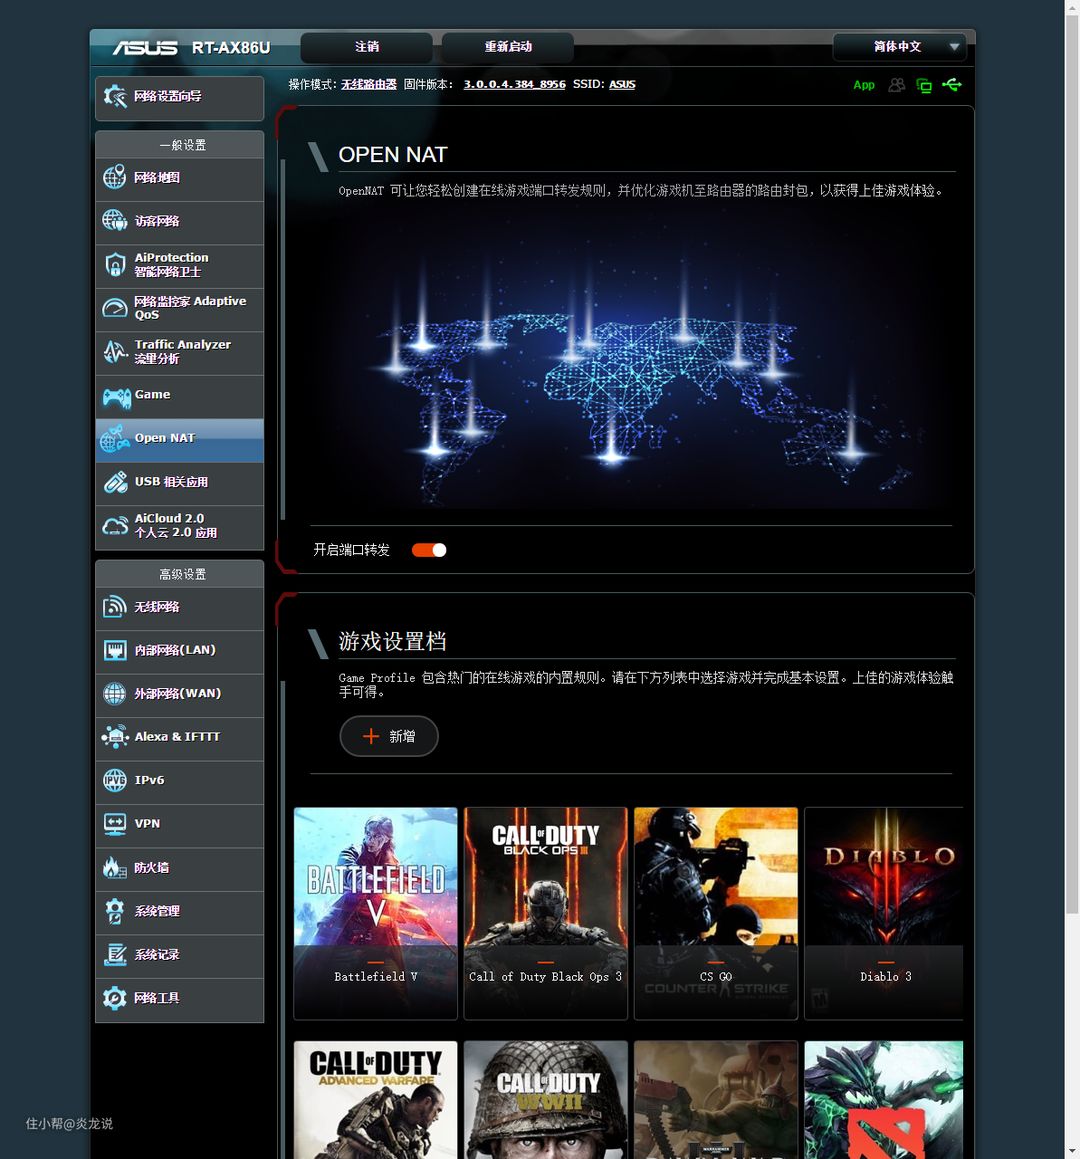Toggle the port forwarding switch off

point(429,550)
